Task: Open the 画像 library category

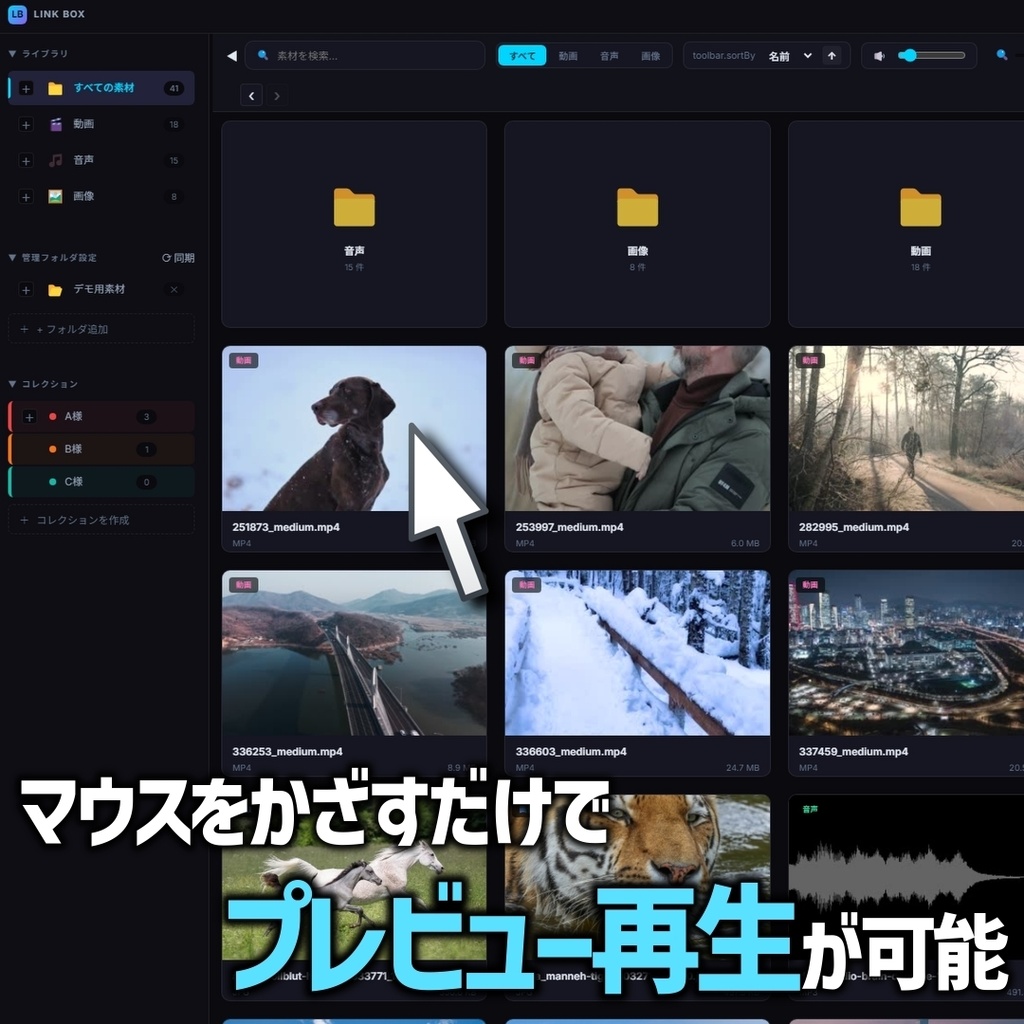Action: [101, 196]
